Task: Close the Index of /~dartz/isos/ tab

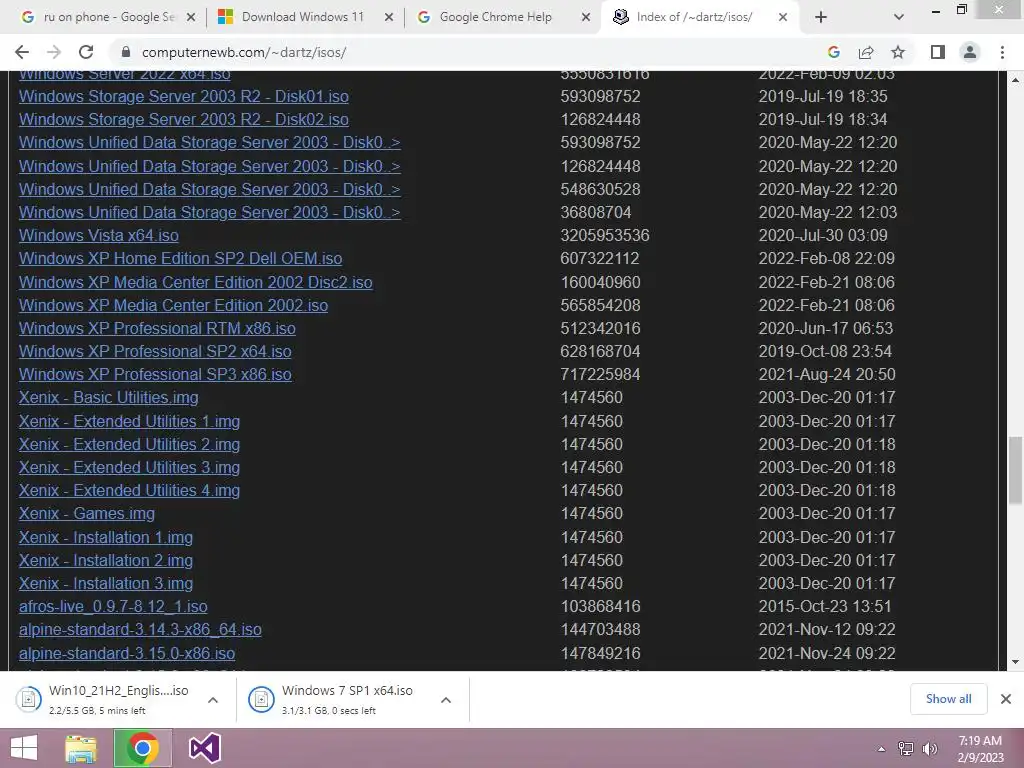Action: tap(783, 17)
